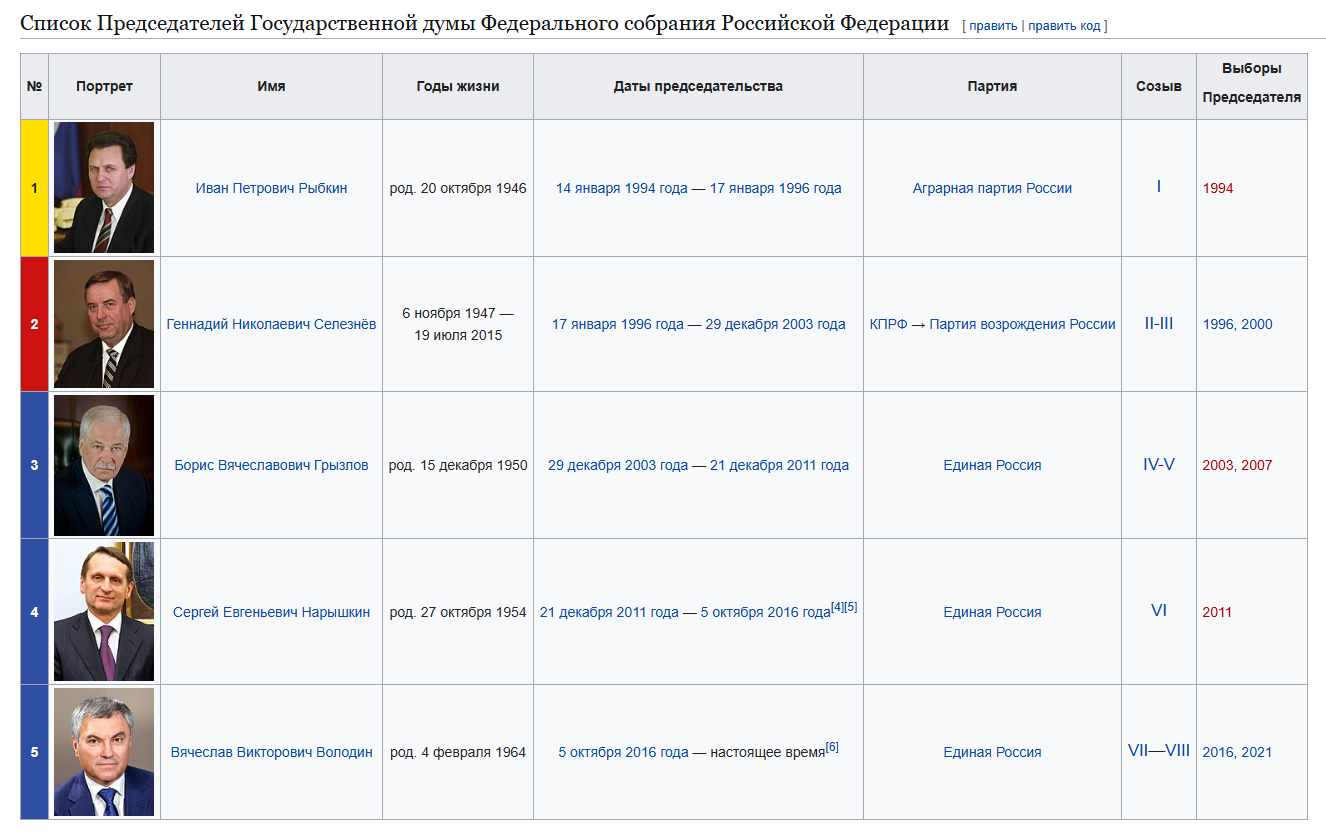Click the VI convocation link
This screenshot has width=1326, height=835.
(x=1158, y=610)
